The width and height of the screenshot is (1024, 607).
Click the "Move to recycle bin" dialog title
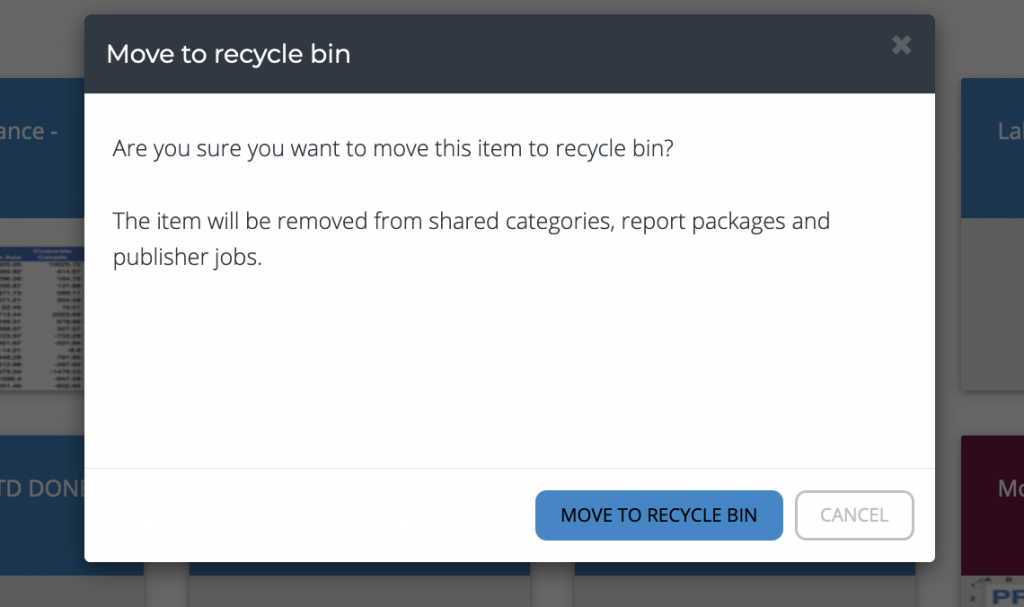click(x=228, y=54)
